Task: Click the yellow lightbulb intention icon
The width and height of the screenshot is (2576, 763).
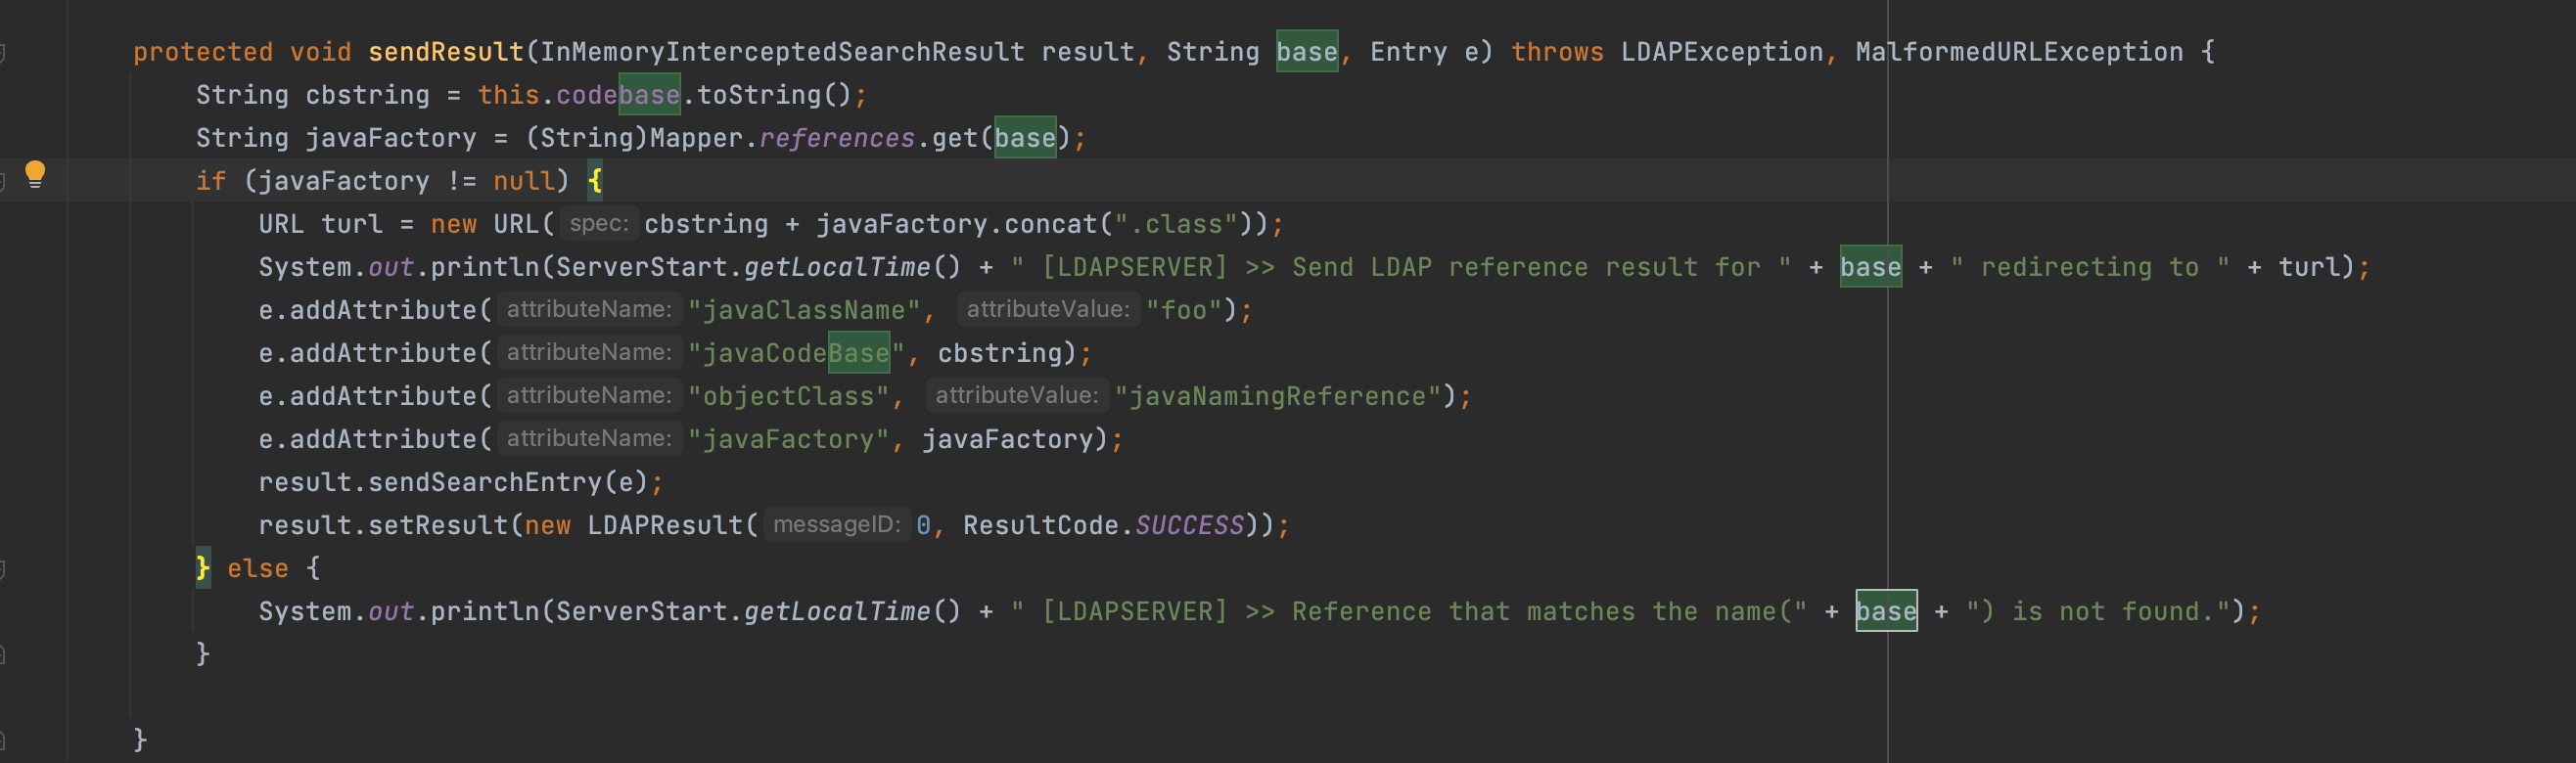Action: pyautogui.click(x=35, y=175)
